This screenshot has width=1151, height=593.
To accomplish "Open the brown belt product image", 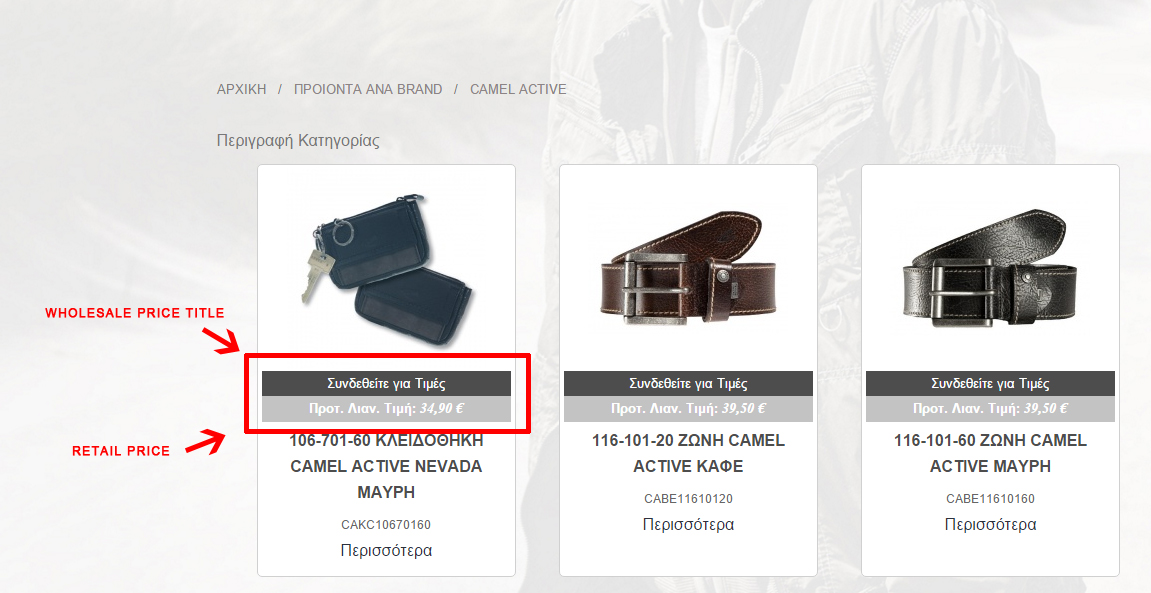I will (x=689, y=268).
